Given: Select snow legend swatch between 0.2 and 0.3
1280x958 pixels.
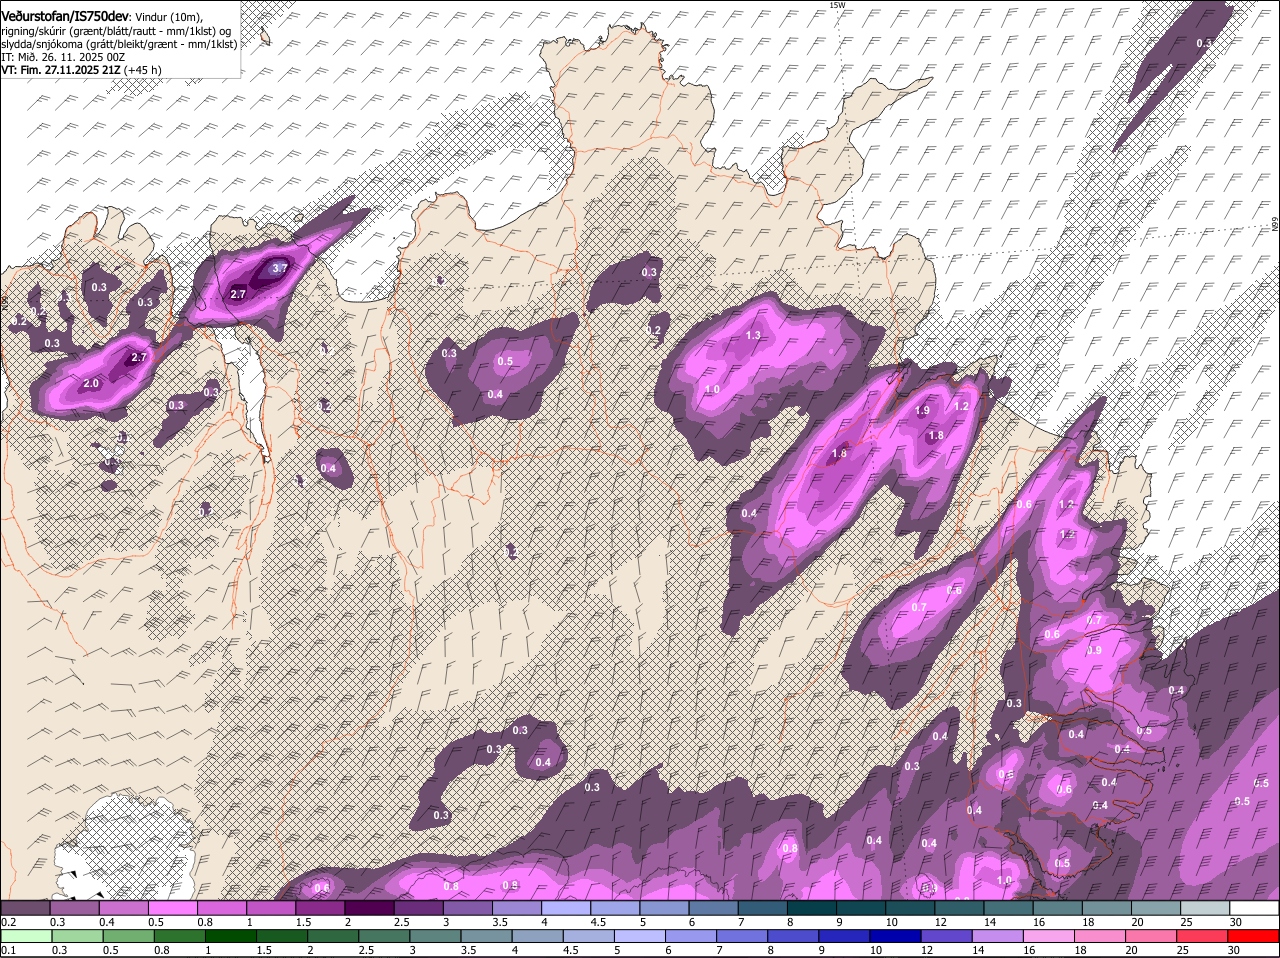Looking at the screenshot, I should click(25, 907).
